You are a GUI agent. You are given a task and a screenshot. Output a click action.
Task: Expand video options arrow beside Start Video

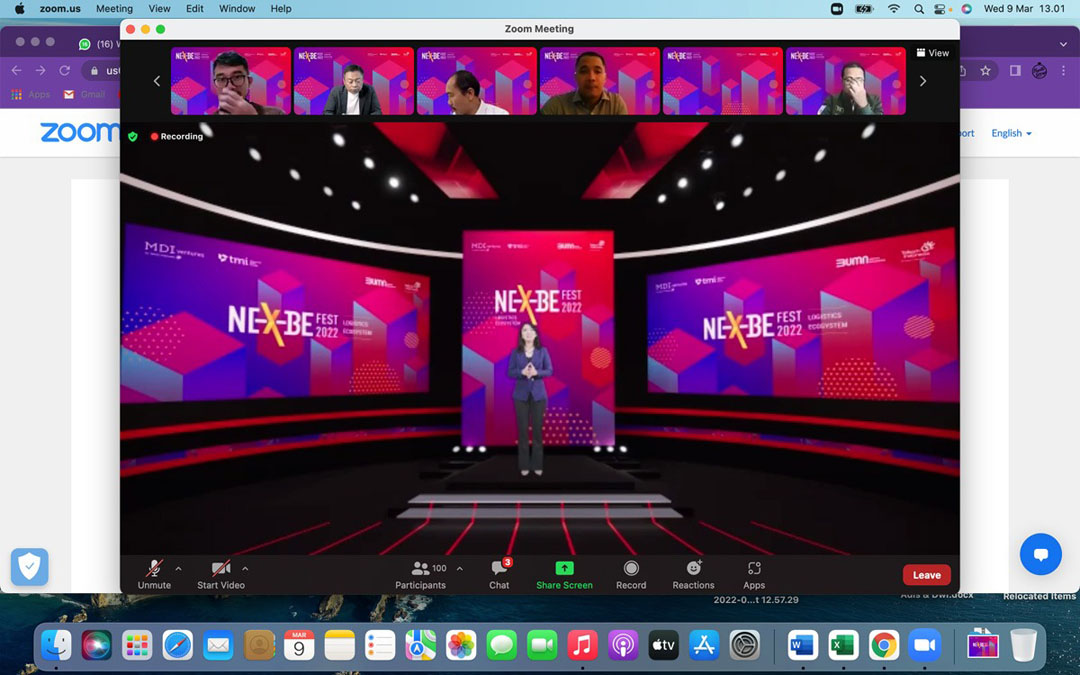(x=245, y=569)
